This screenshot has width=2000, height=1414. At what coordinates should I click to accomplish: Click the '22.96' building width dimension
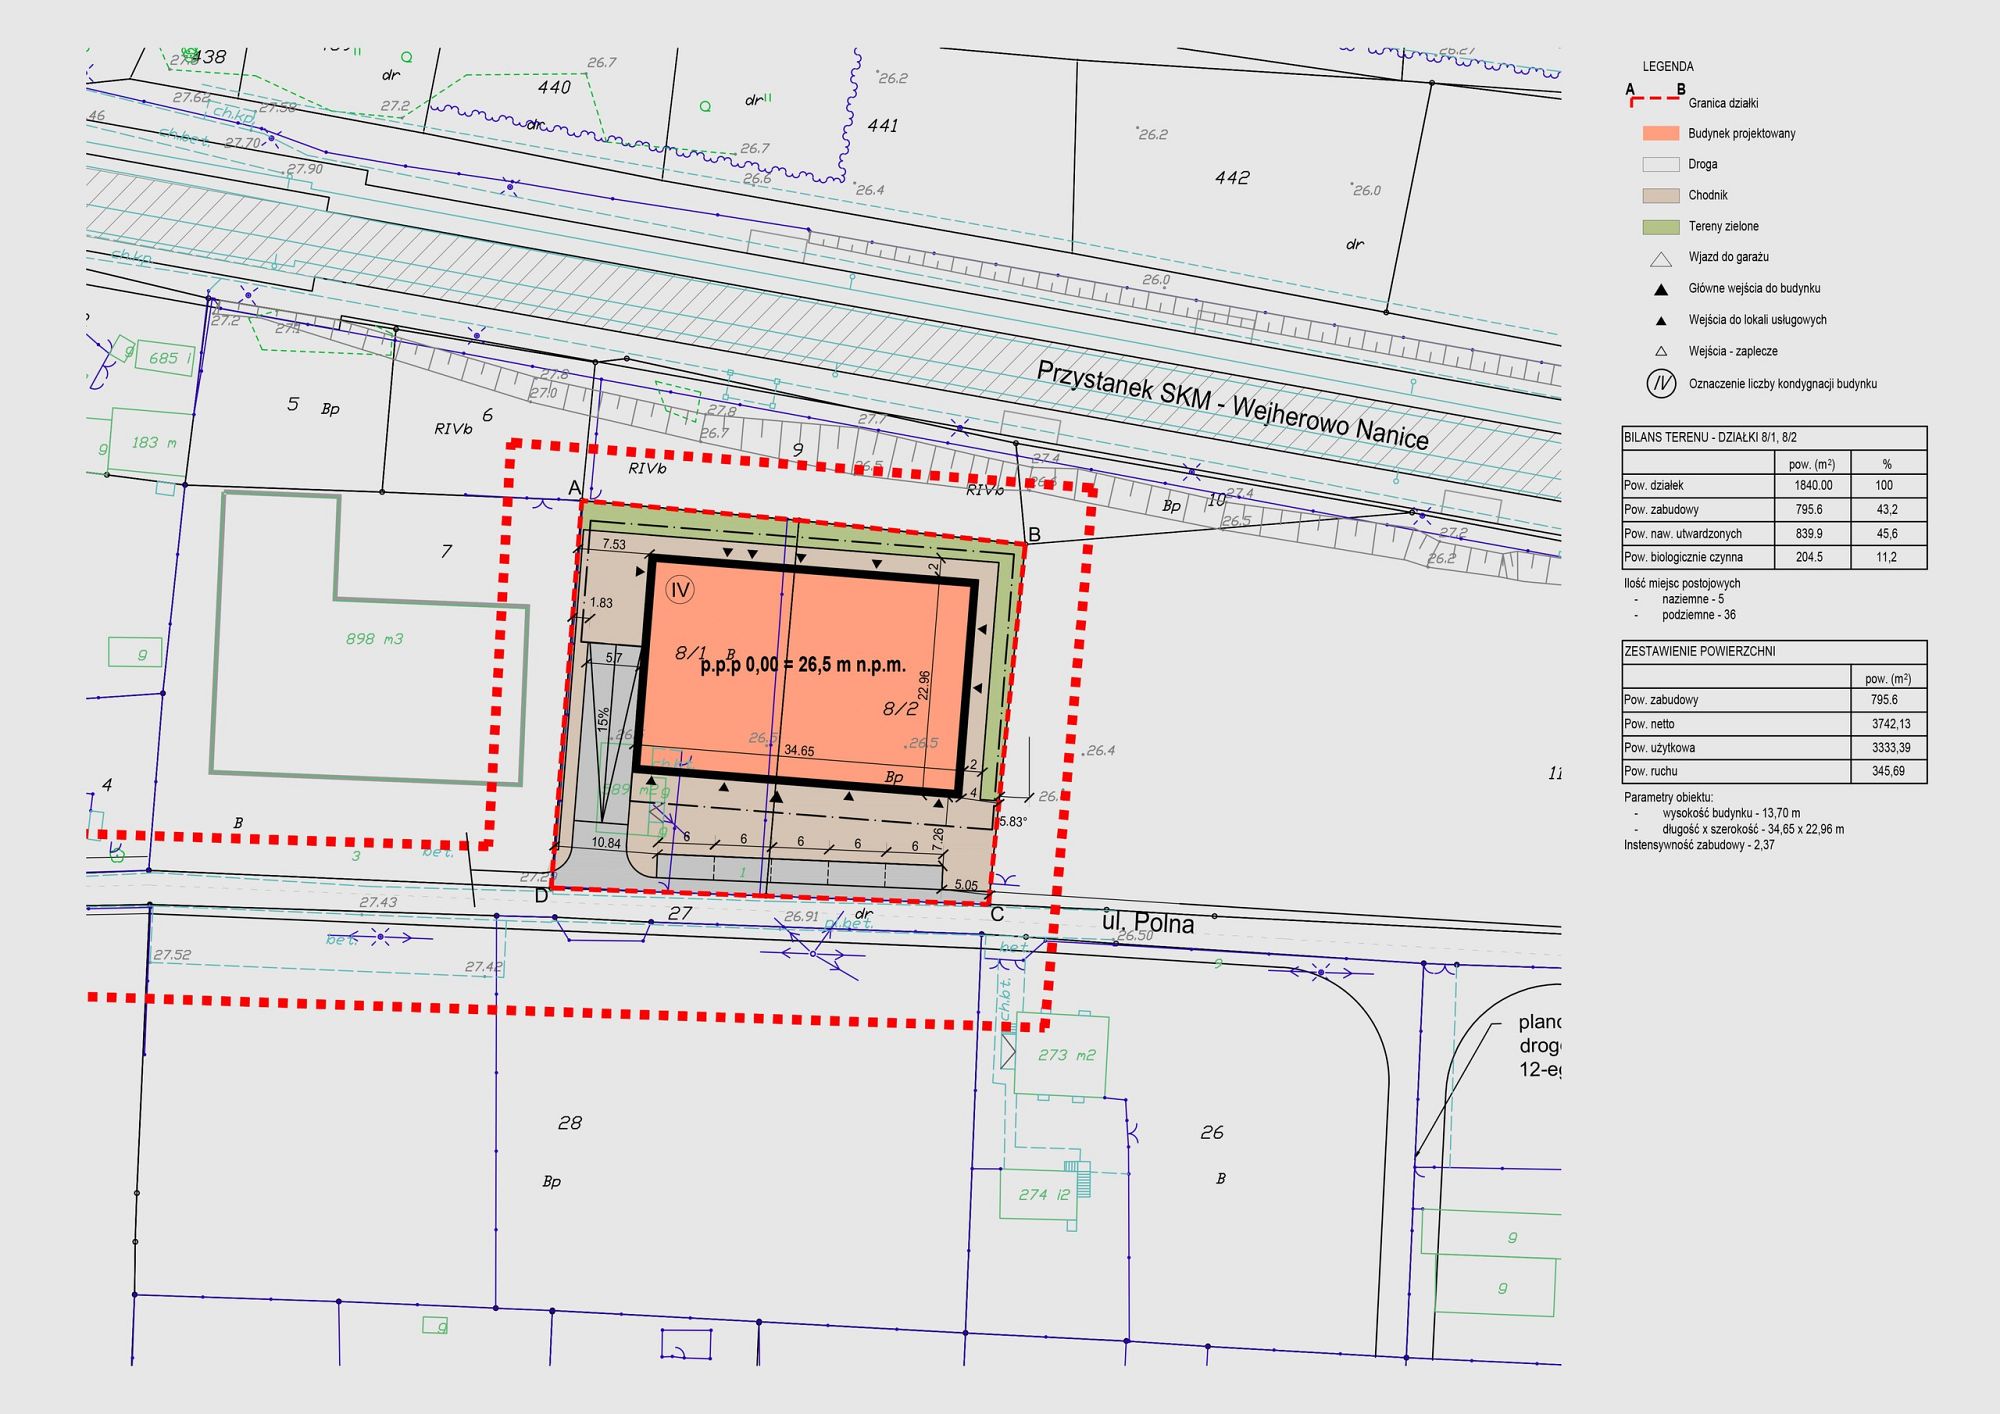click(x=924, y=685)
